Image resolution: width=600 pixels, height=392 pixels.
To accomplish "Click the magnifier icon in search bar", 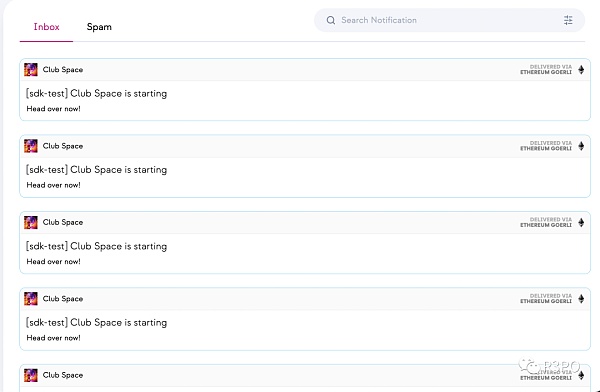I will click(x=331, y=20).
